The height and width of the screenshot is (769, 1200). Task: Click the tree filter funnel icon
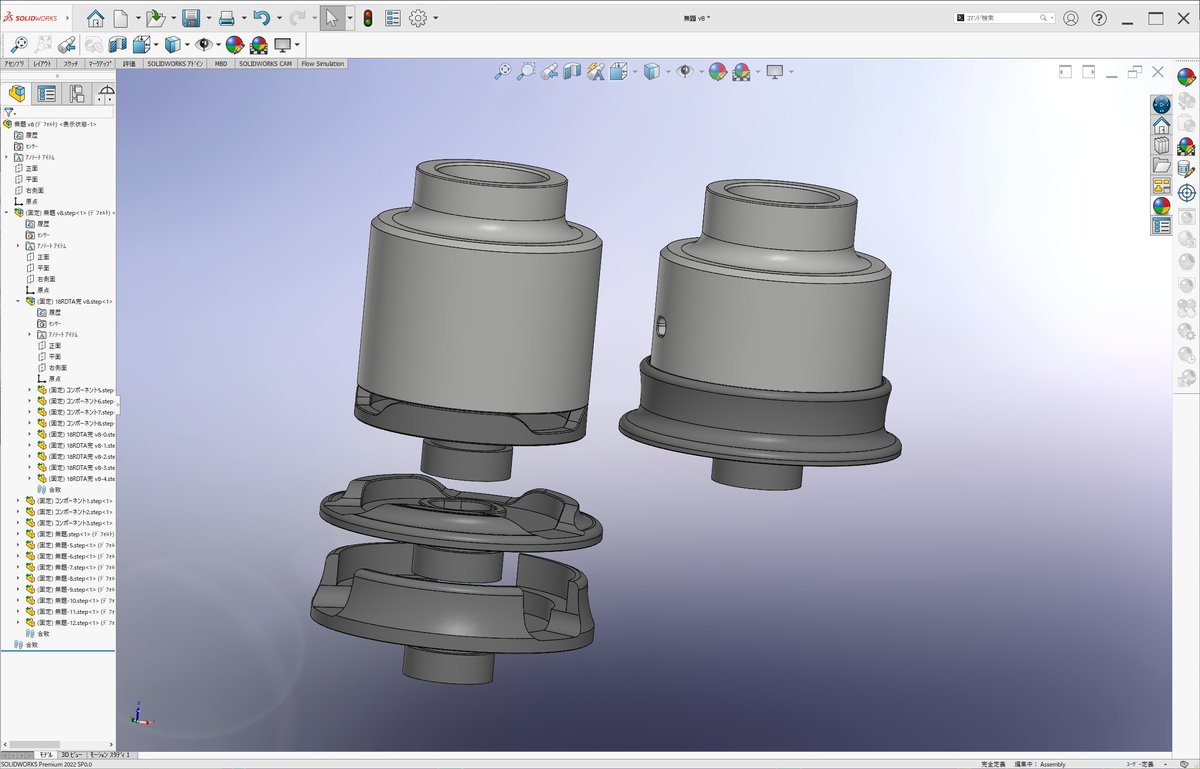click(x=9, y=113)
